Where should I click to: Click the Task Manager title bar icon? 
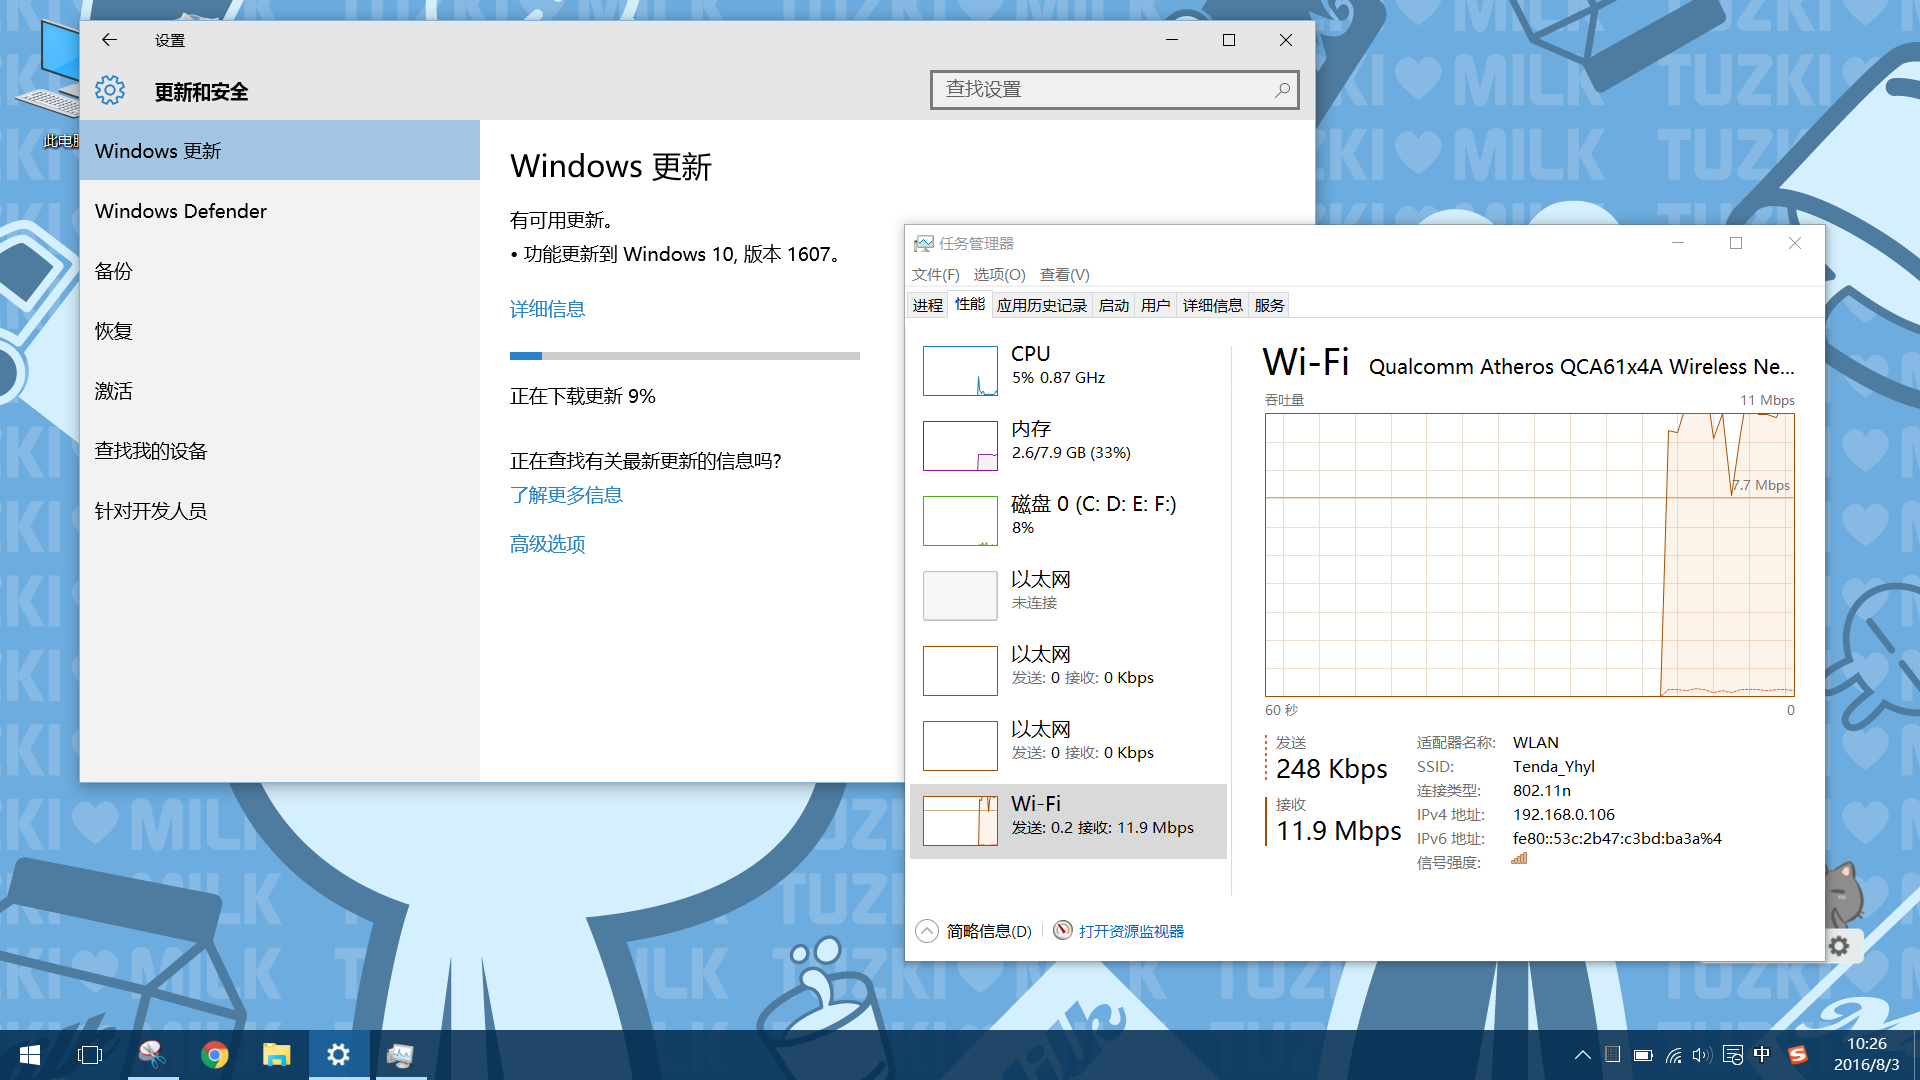pos(923,243)
